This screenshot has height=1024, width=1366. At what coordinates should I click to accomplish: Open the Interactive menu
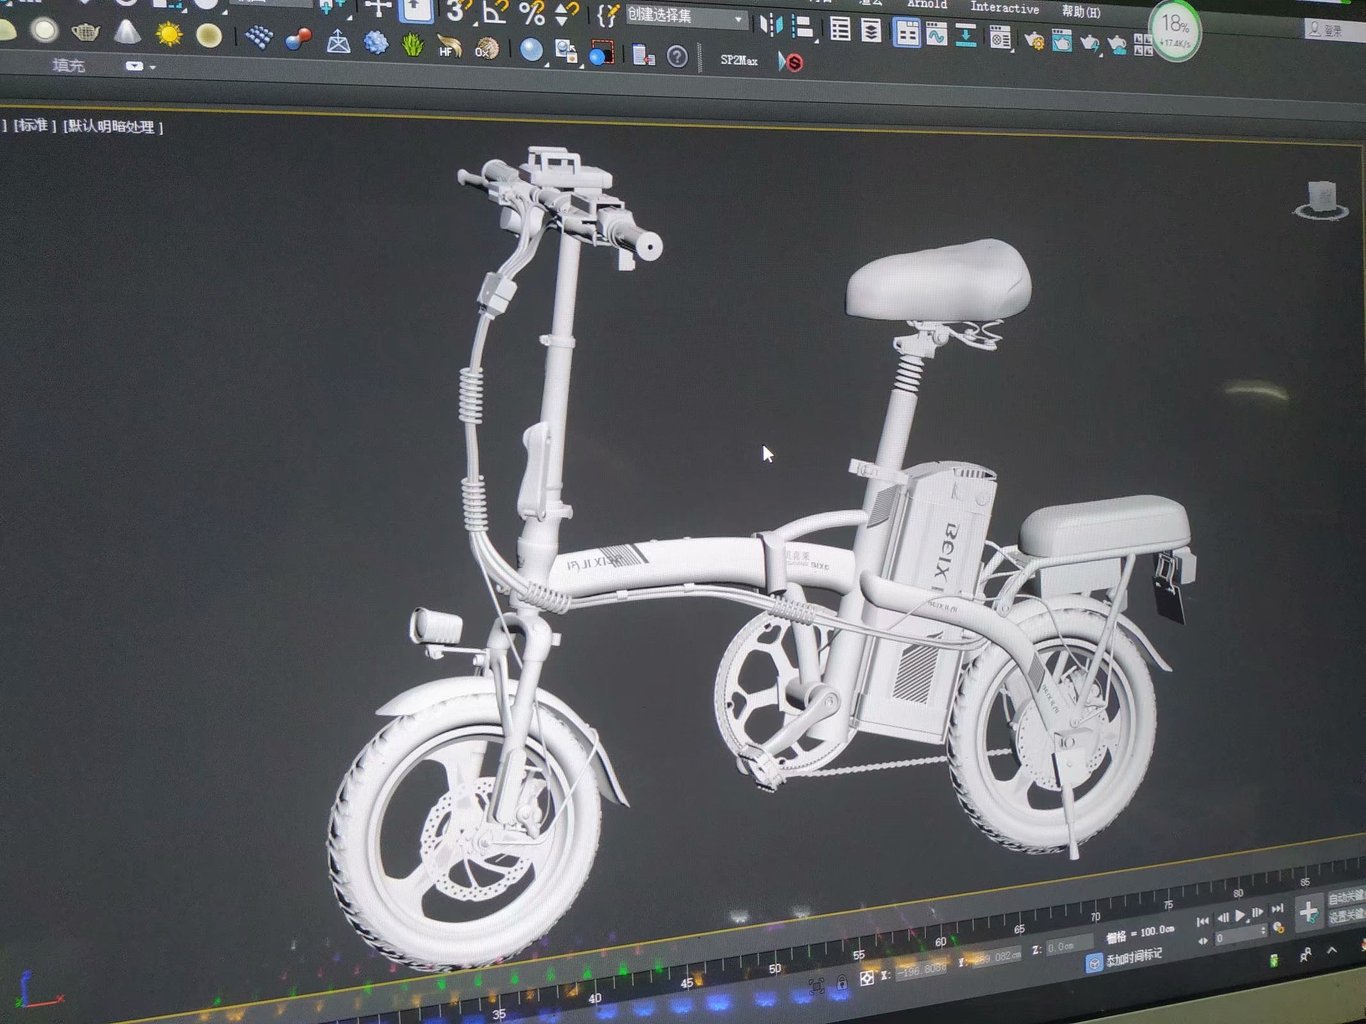click(1004, 8)
